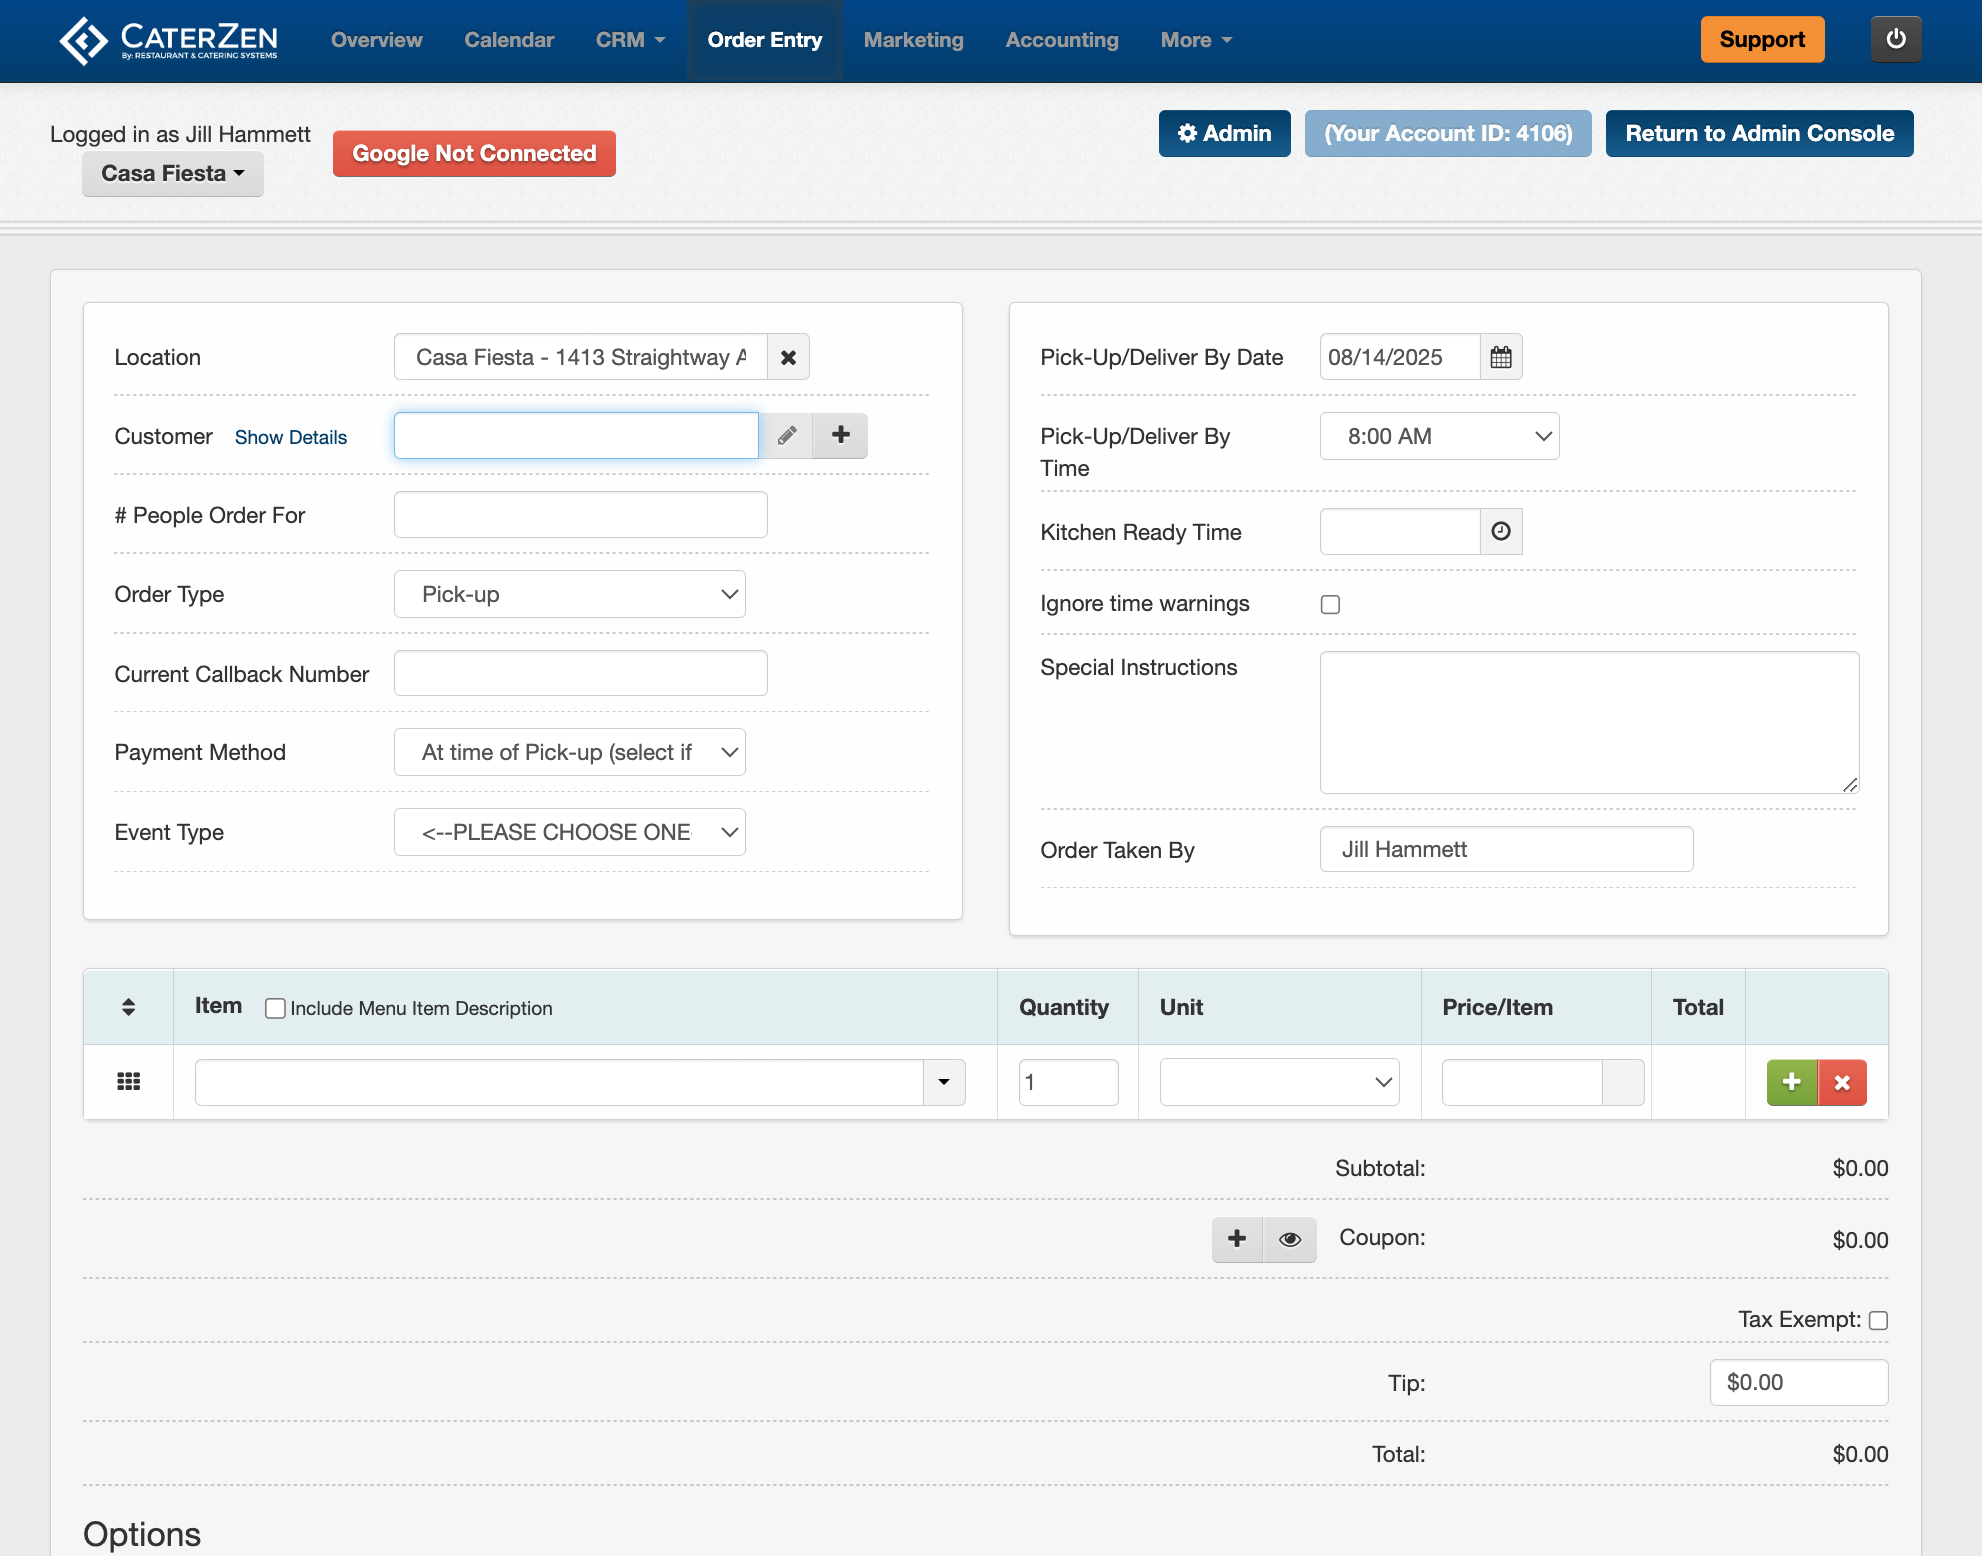Clear the Location field with X icon
Viewport: 1982px width, 1556px height.
point(788,357)
